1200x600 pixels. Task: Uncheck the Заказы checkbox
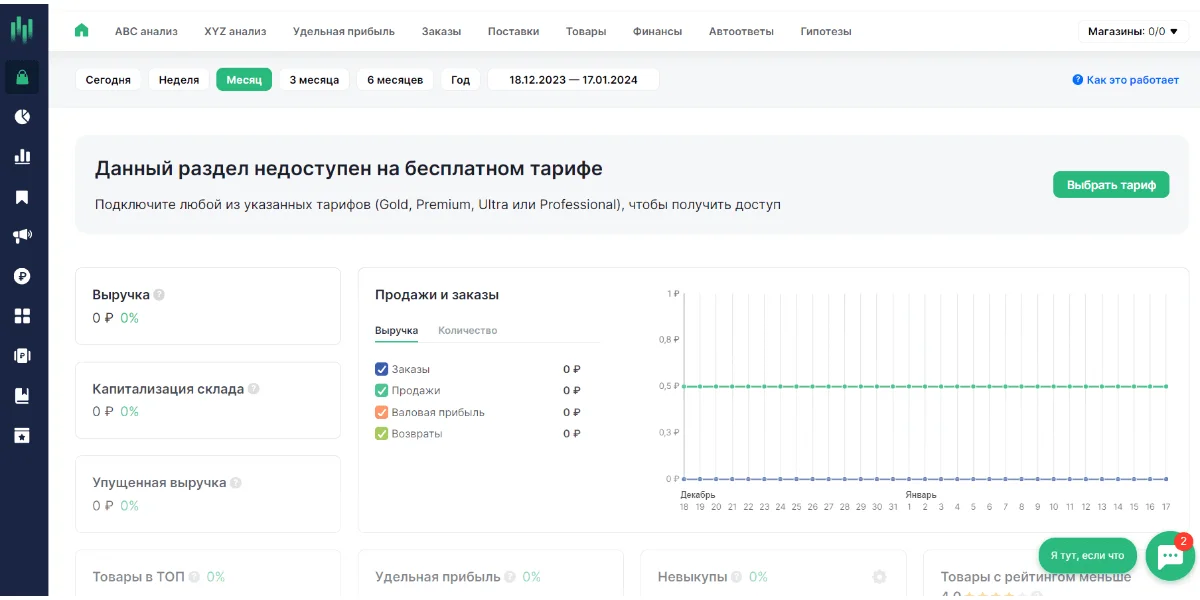tap(382, 369)
